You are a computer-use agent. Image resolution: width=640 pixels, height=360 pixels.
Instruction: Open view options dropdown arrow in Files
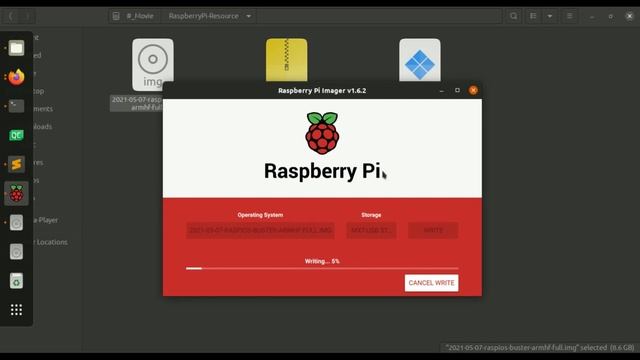point(550,16)
